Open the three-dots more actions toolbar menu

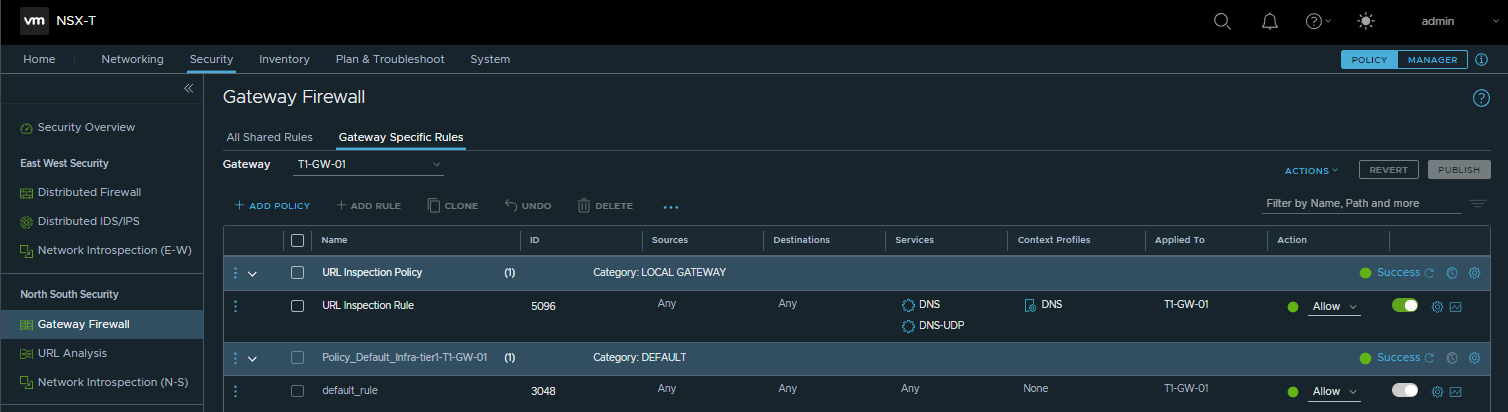point(671,207)
